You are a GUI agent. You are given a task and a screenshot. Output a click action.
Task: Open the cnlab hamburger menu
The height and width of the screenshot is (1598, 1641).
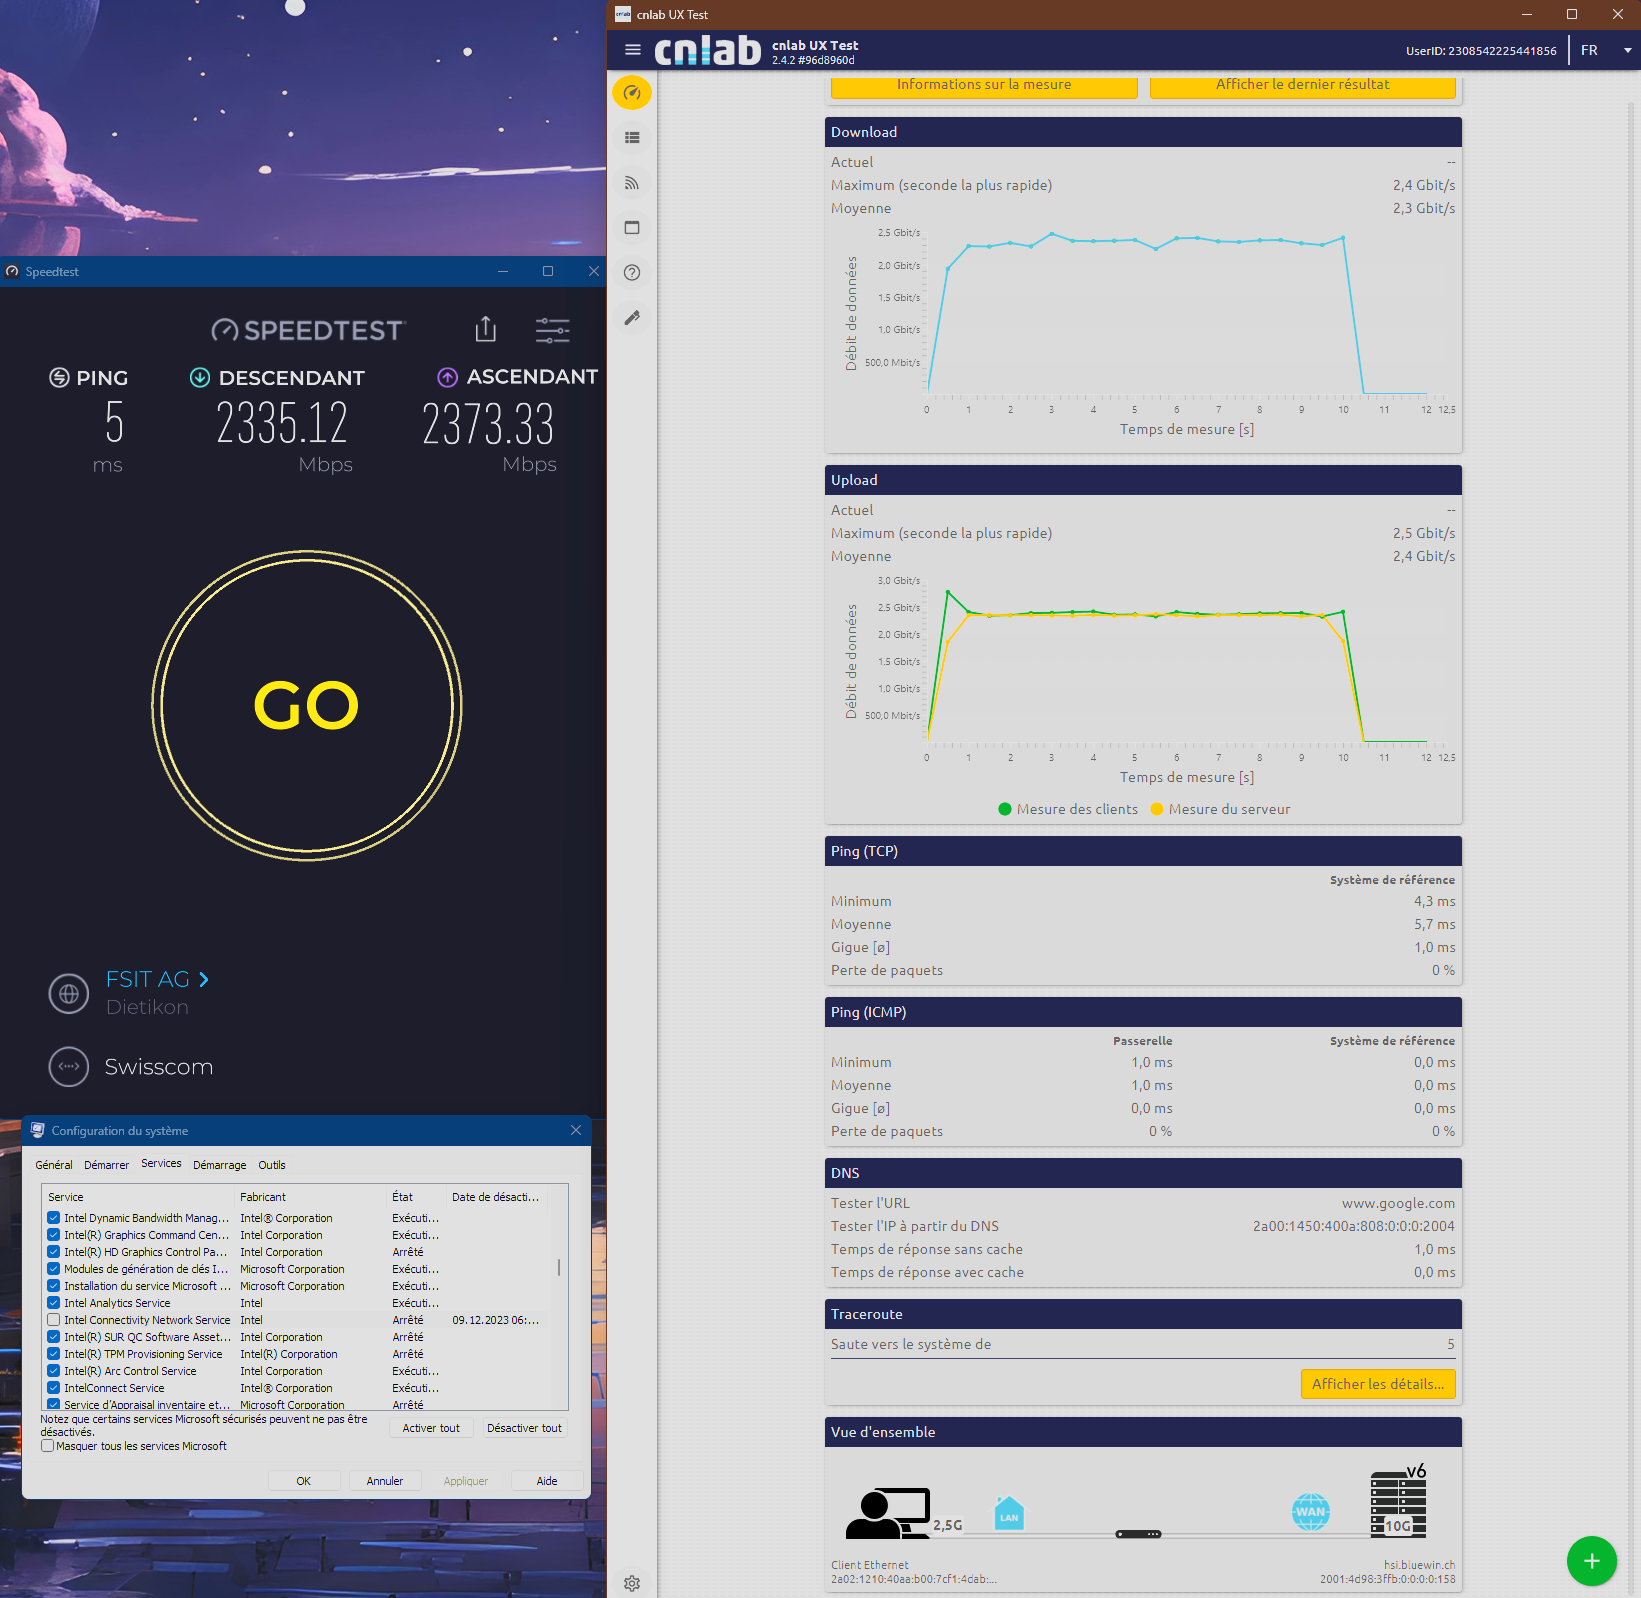pos(632,50)
